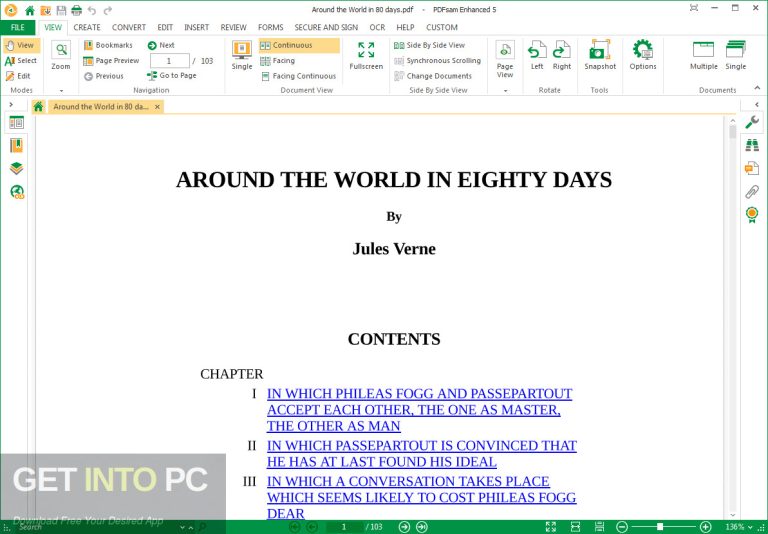The image size is (768, 534).
Task: Click the zoom out minus button
Action: [x=622, y=527]
